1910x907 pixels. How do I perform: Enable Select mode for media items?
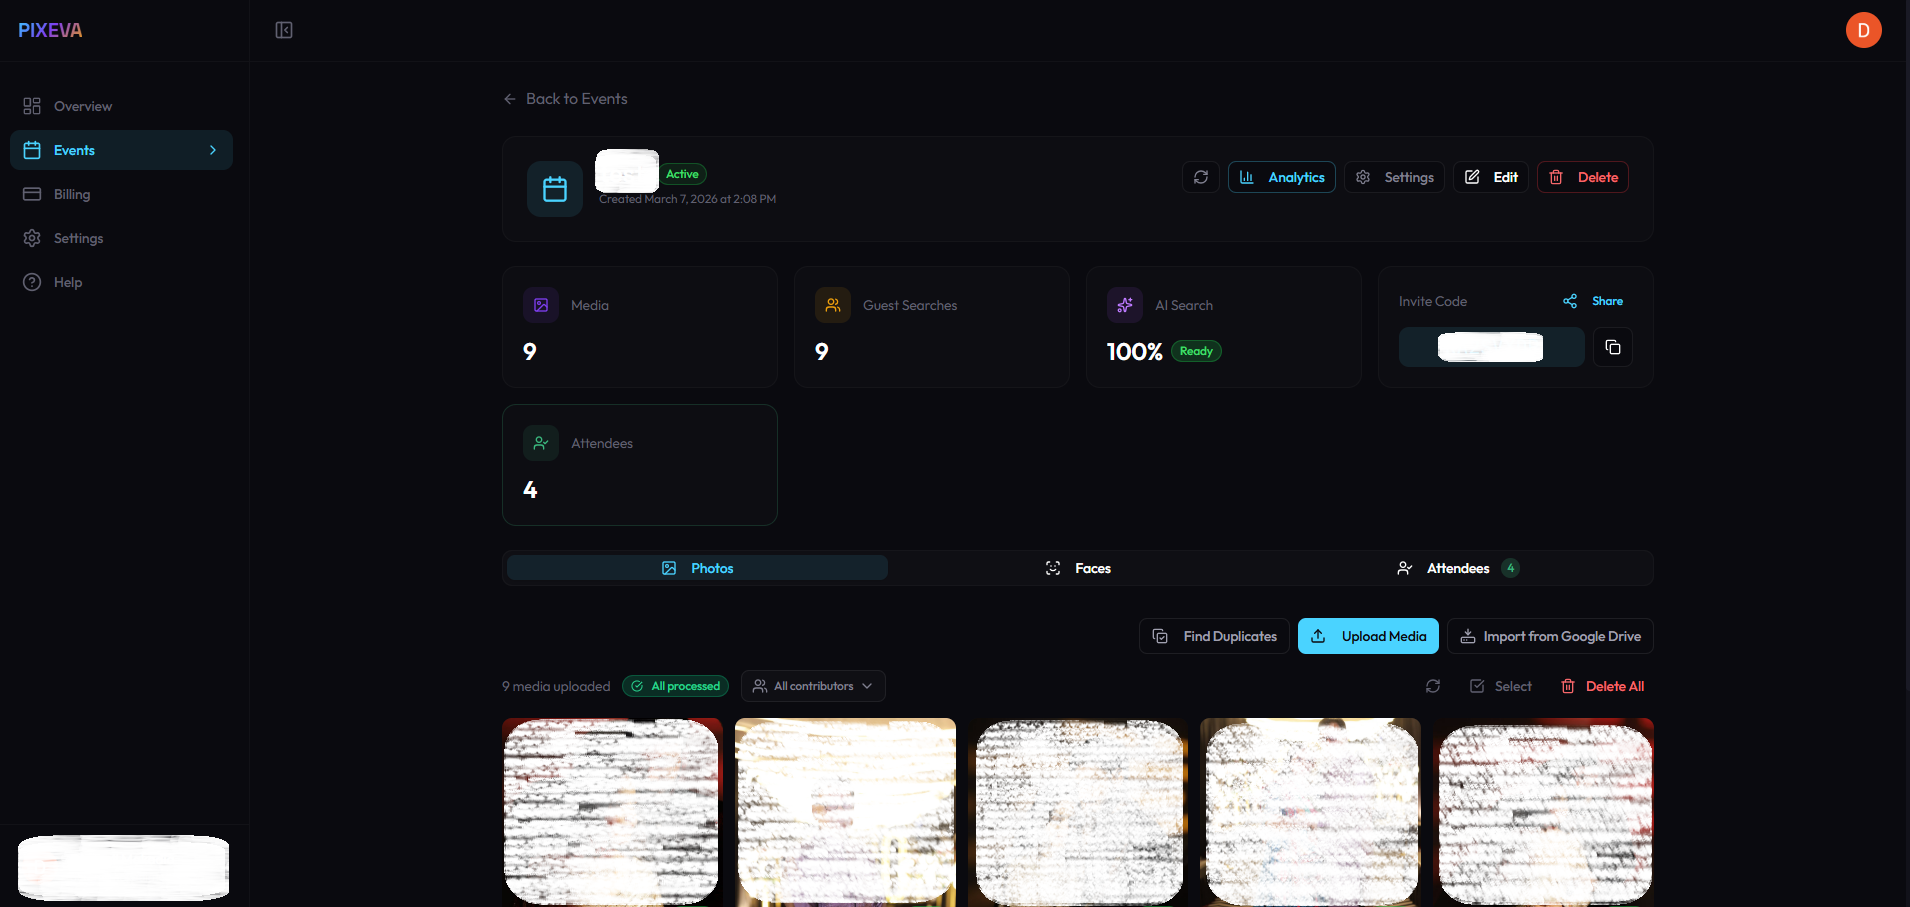tap(1501, 686)
